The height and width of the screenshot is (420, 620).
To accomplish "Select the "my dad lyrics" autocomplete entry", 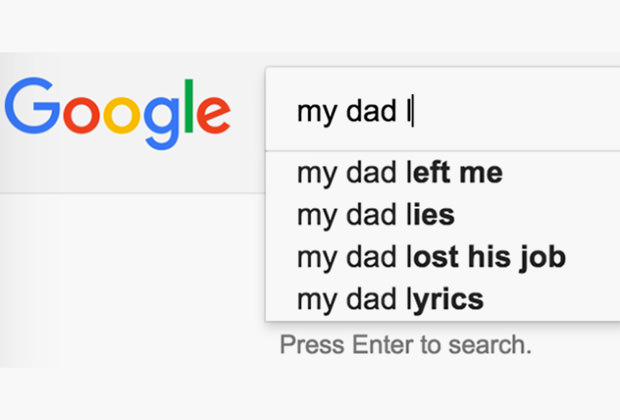I will tap(390, 298).
